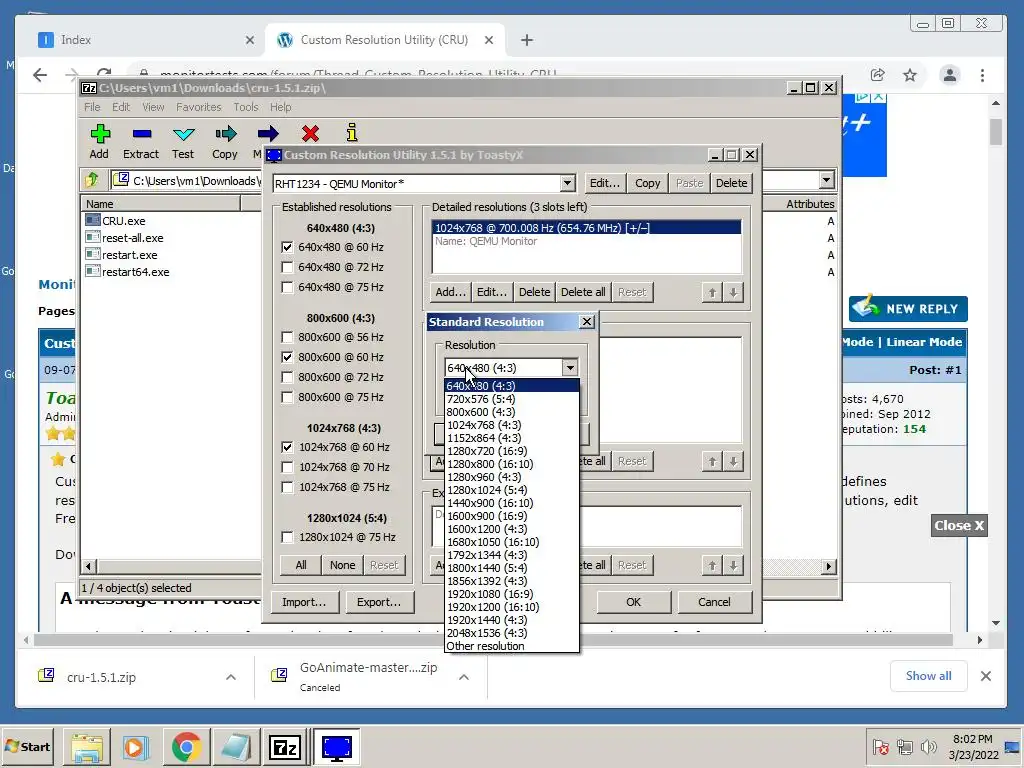Screen dimensions: 1024x768
Task: Click the Import... button
Action: point(304,602)
